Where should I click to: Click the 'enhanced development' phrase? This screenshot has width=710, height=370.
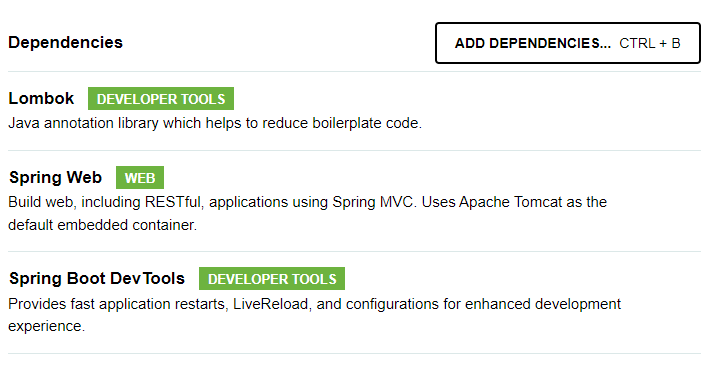tap(543, 304)
